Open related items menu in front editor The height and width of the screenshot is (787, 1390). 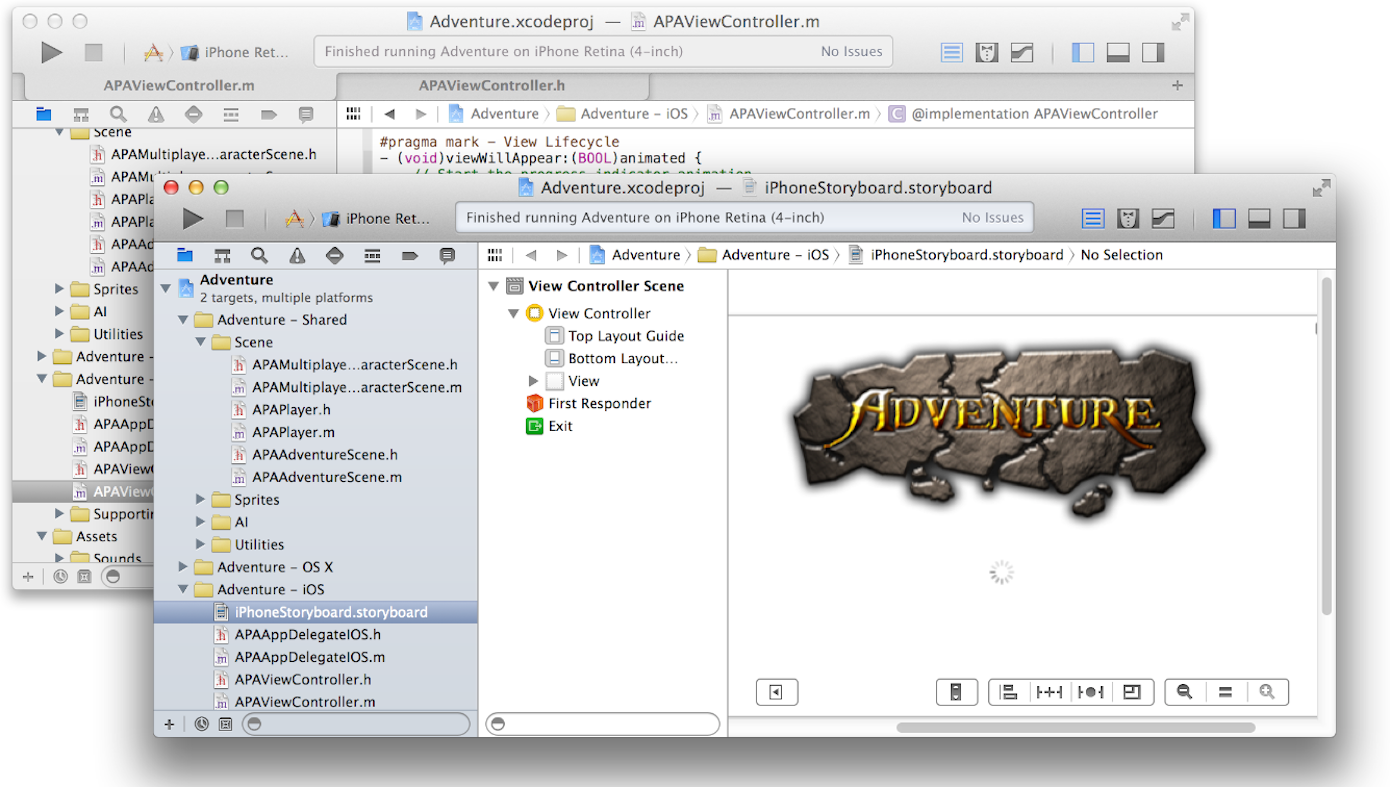coord(495,255)
